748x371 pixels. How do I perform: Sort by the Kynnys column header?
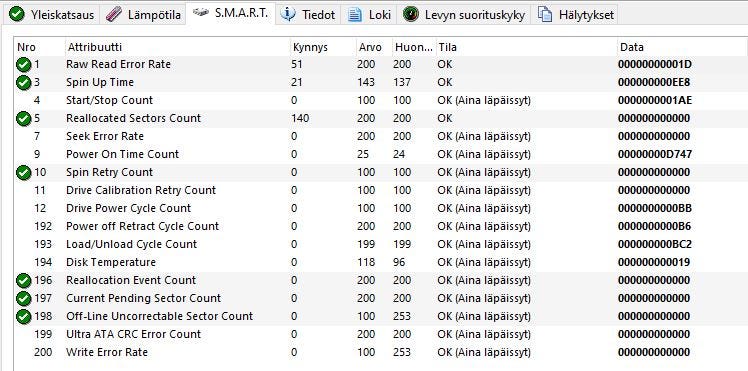pos(322,47)
